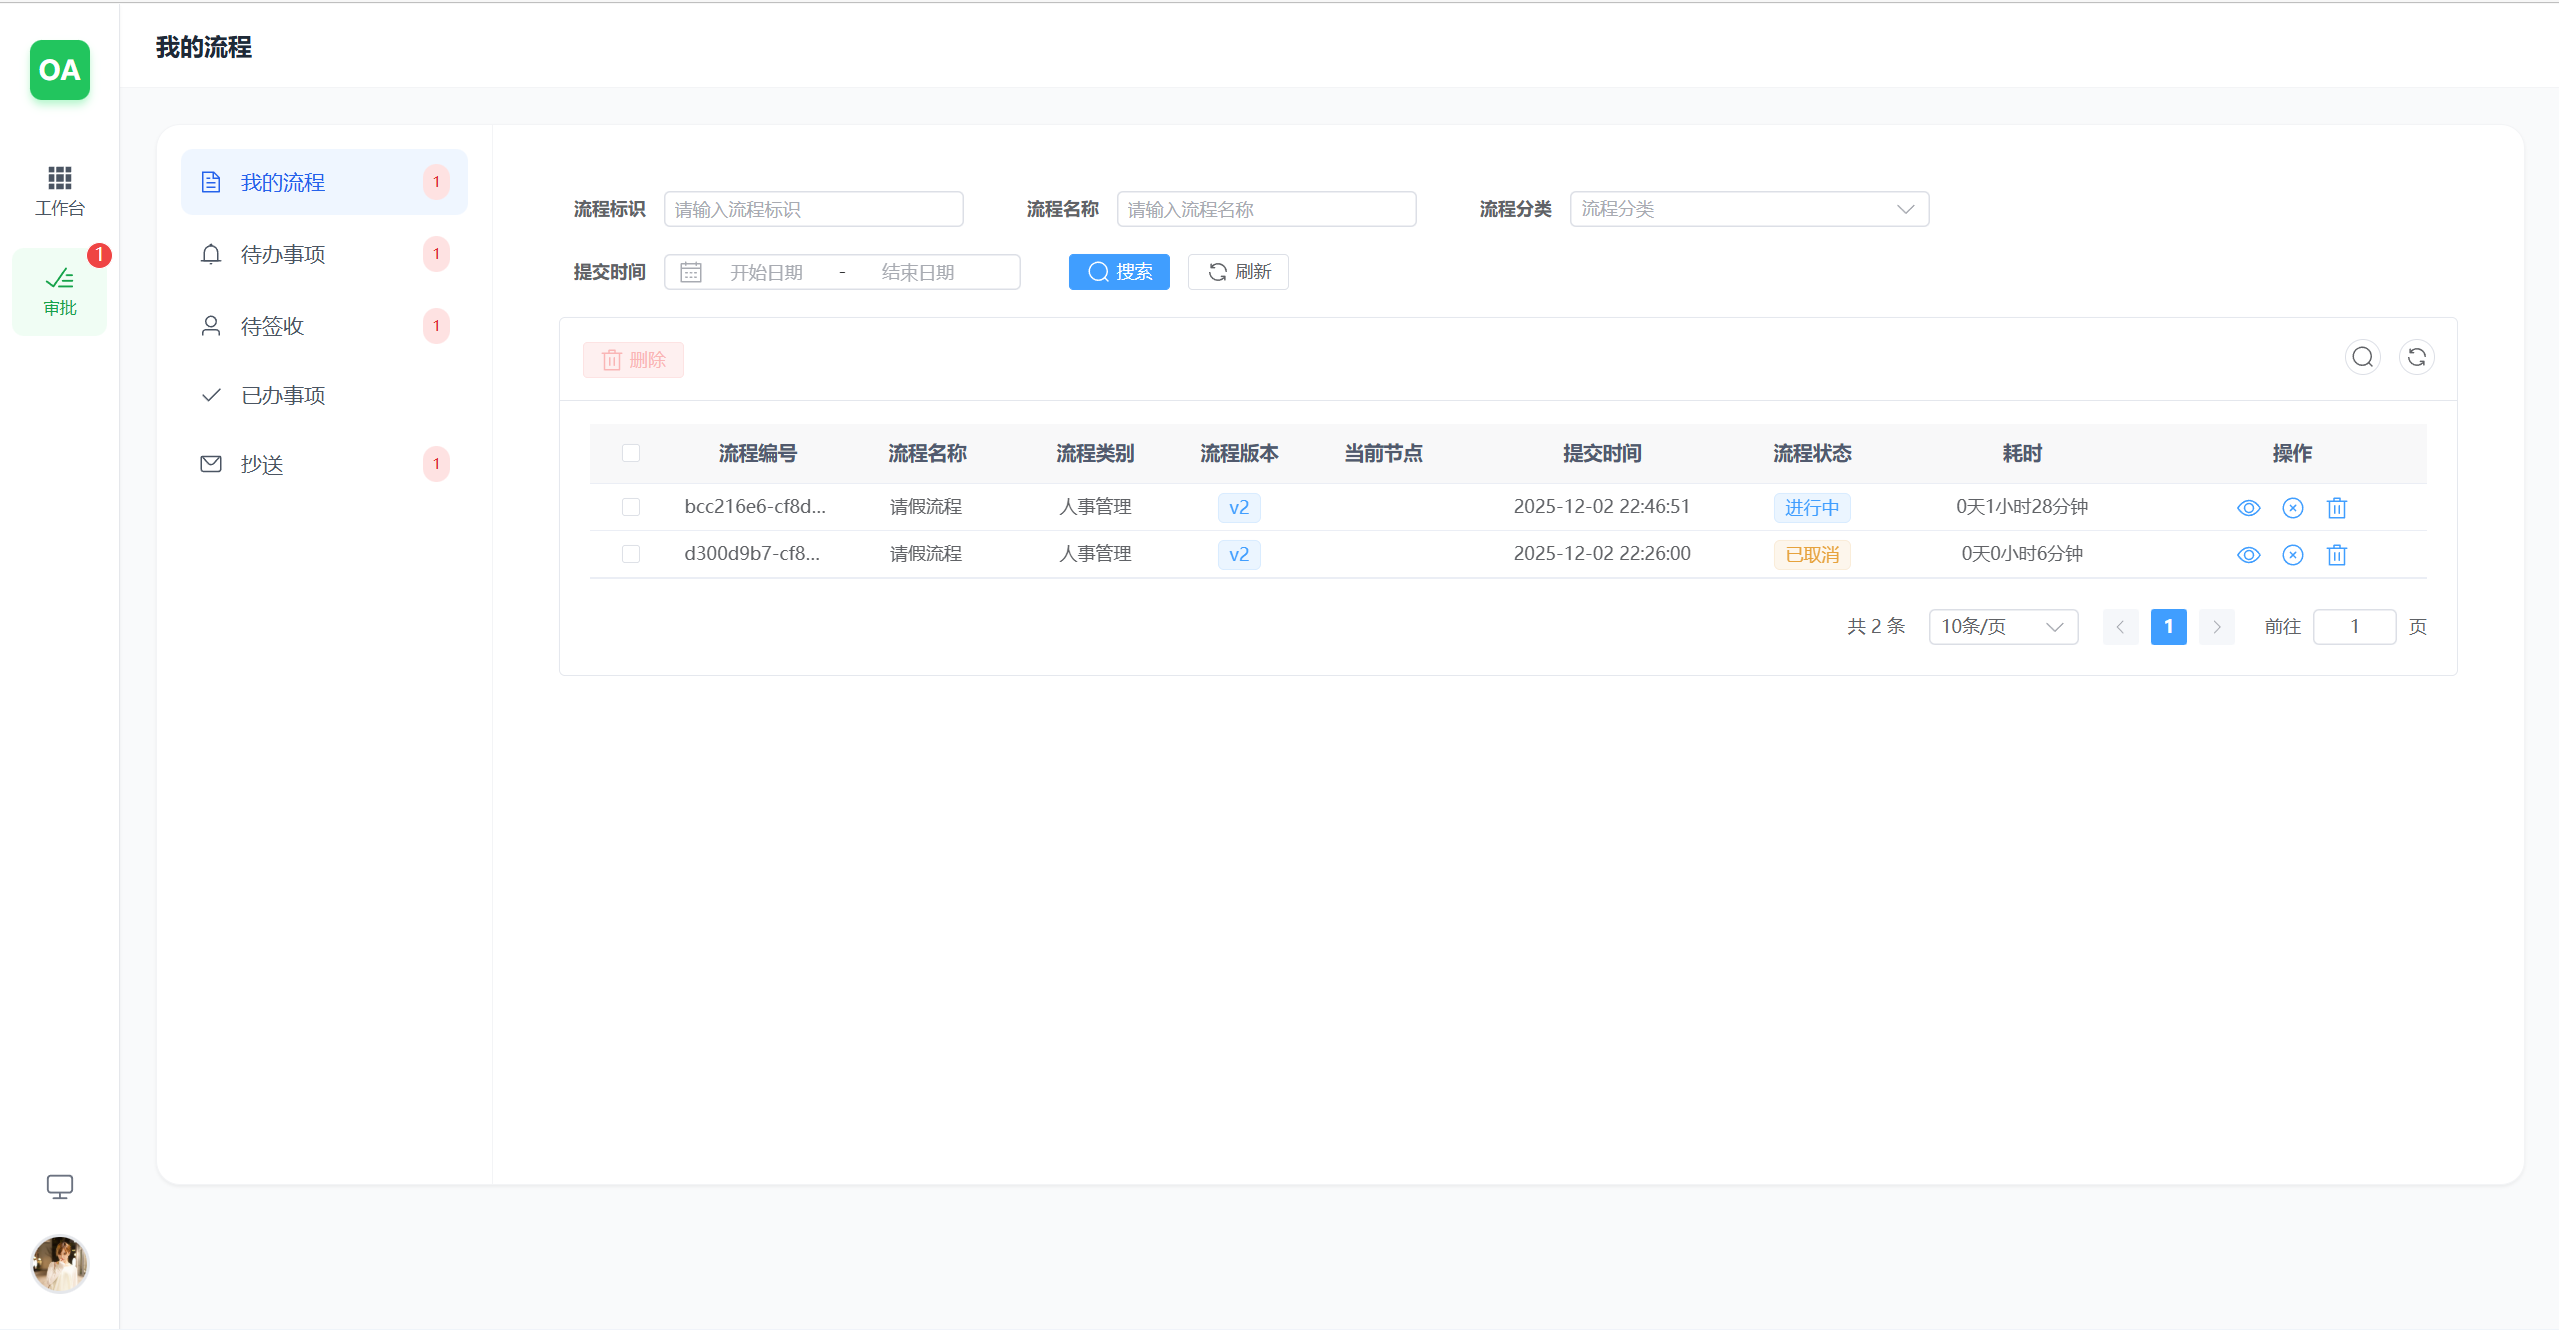Viewport: 2559px width, 1330px height.
Task: Select the checkbox for the d300d9b7 row
Action: [631, 553]
